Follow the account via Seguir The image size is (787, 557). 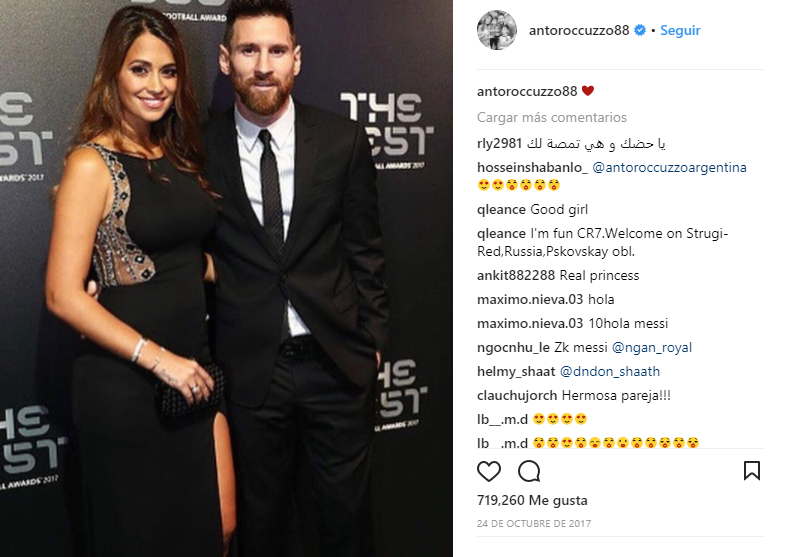680,30
